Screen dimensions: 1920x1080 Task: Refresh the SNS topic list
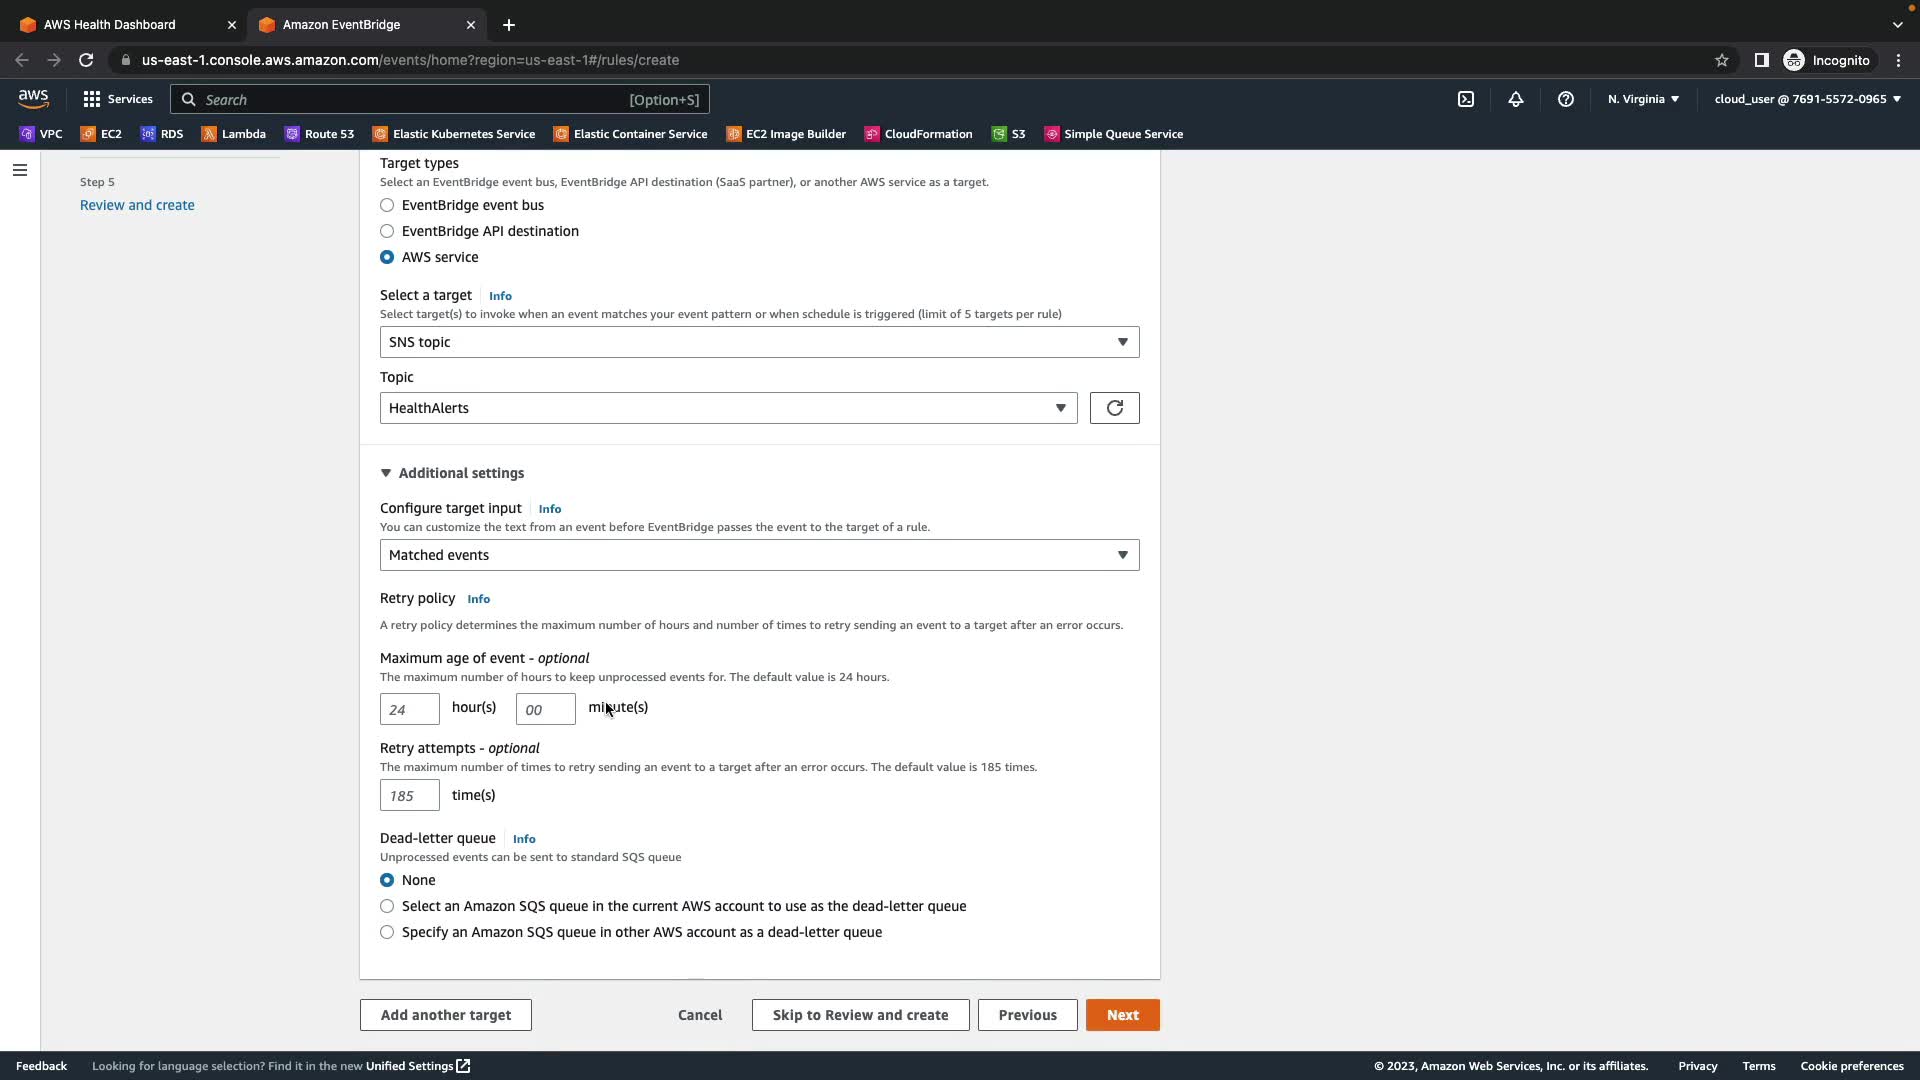(x=1114, y=408)
